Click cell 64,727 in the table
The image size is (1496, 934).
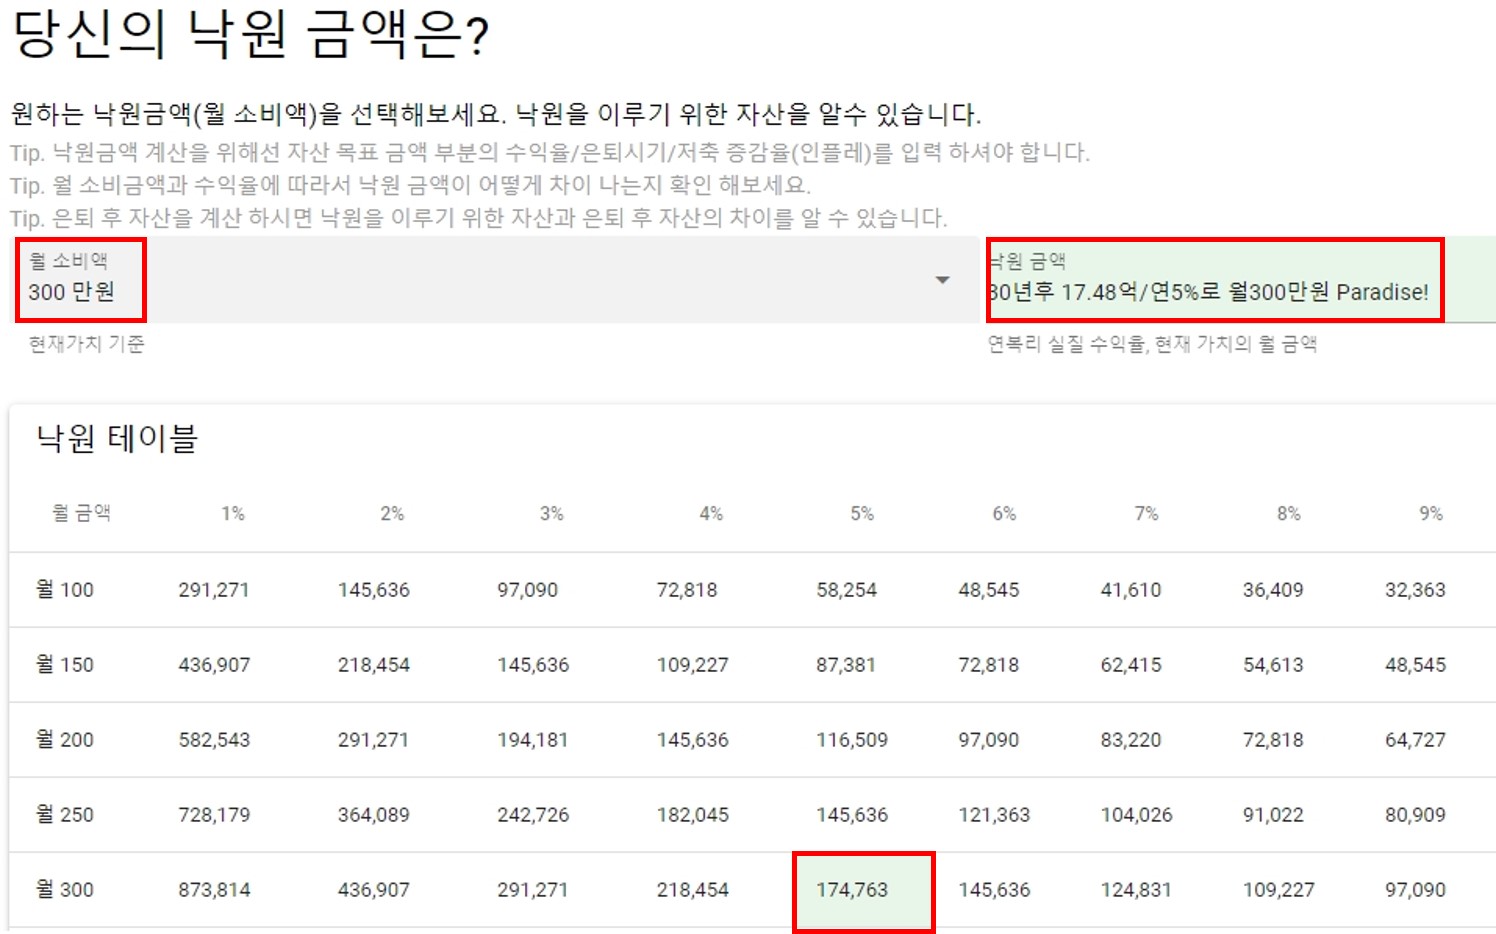pos(1415,740)
